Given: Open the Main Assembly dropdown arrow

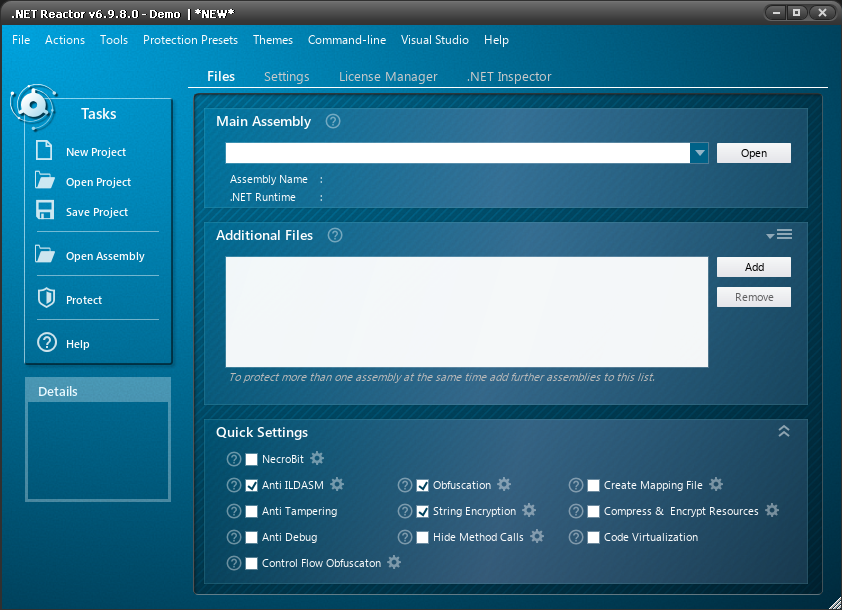Looking at the screenshot, I should pyautogui.click(x=698, y=153).
